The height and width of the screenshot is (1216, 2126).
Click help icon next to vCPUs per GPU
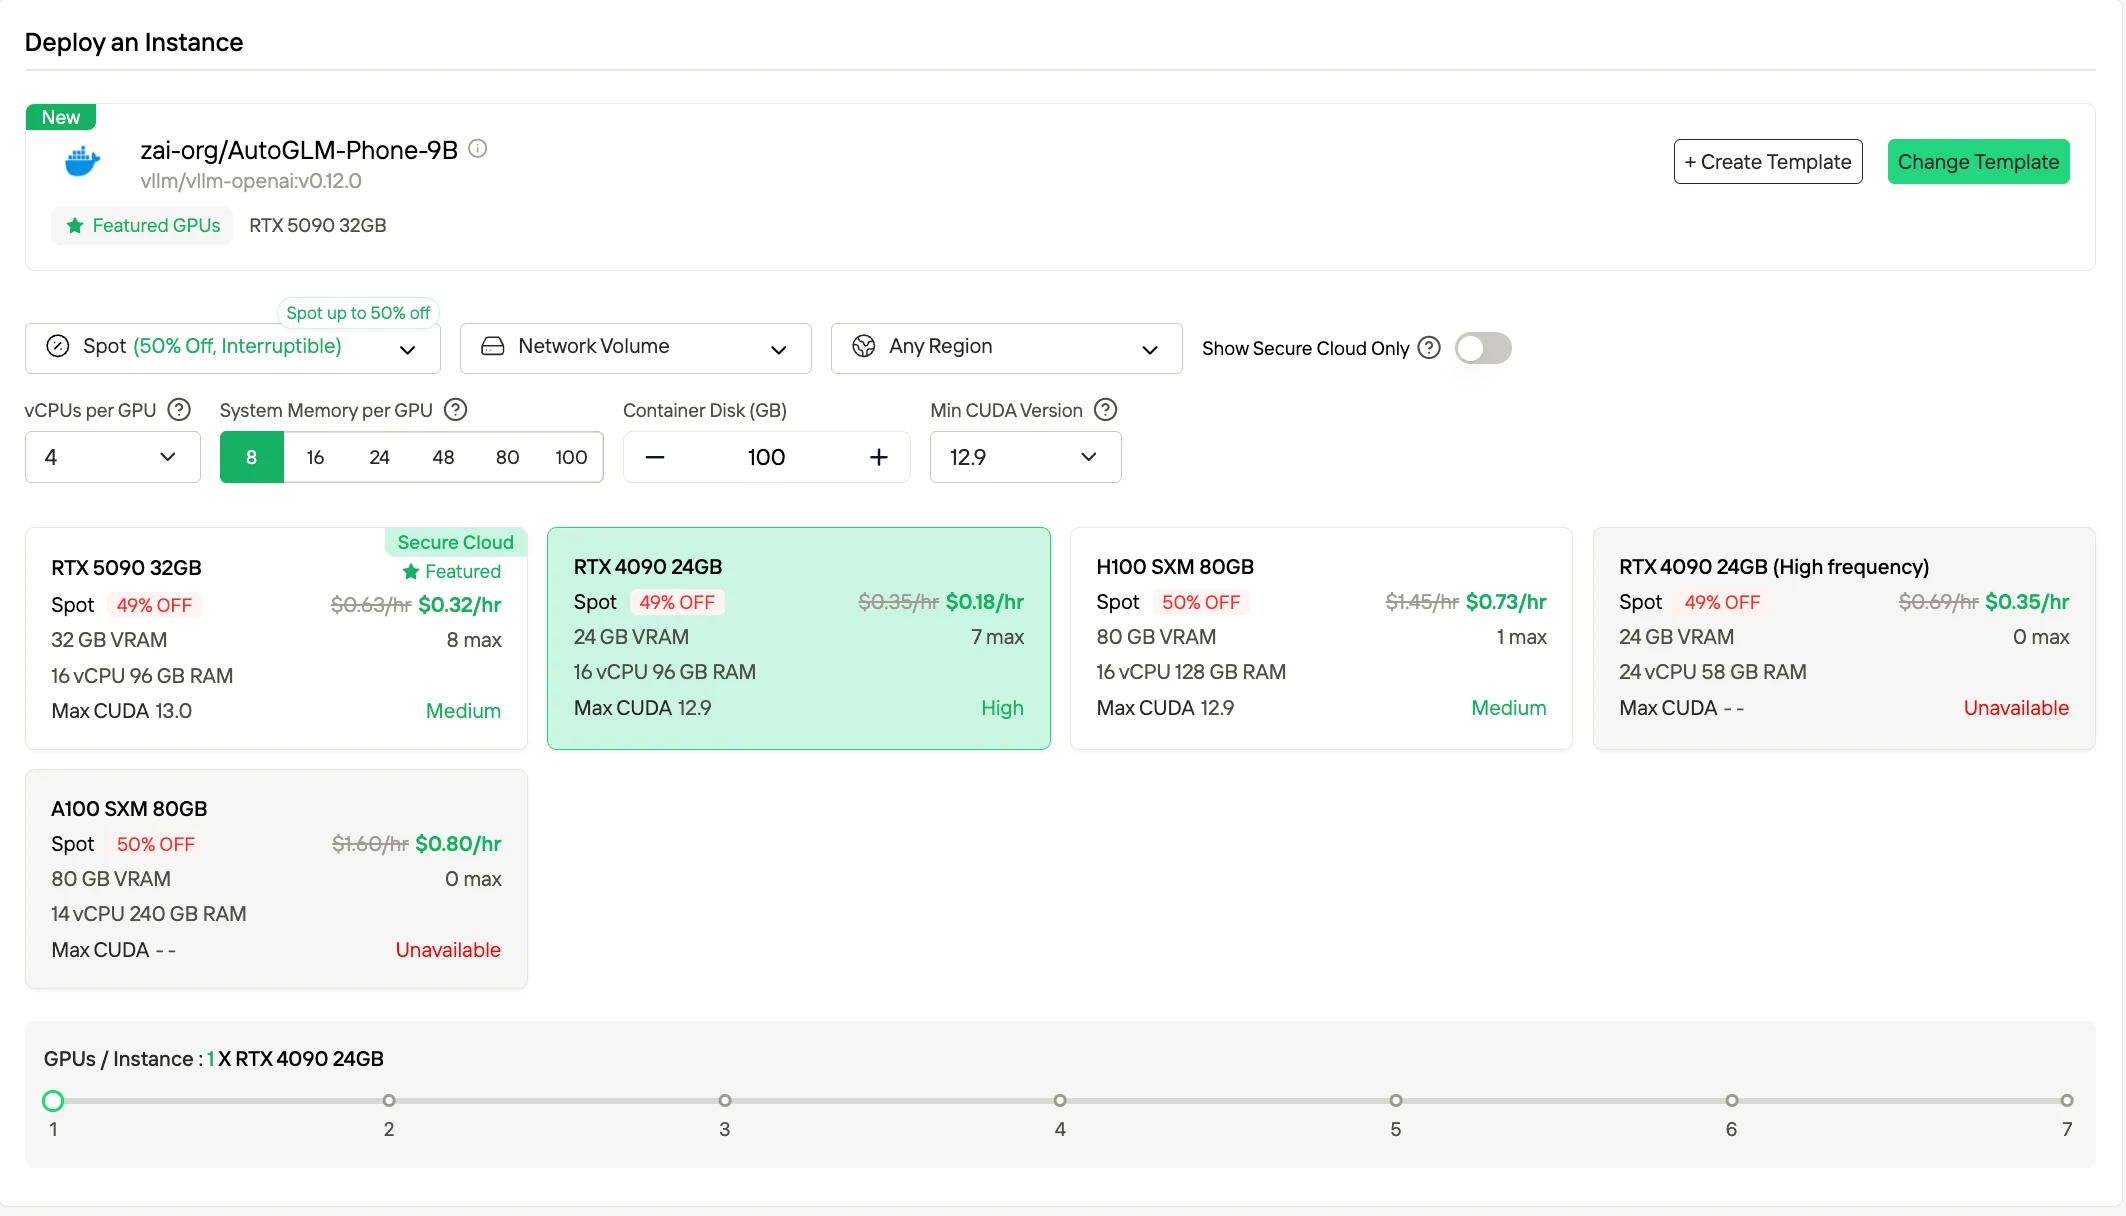pyautogui.click(x=179, y=410)
